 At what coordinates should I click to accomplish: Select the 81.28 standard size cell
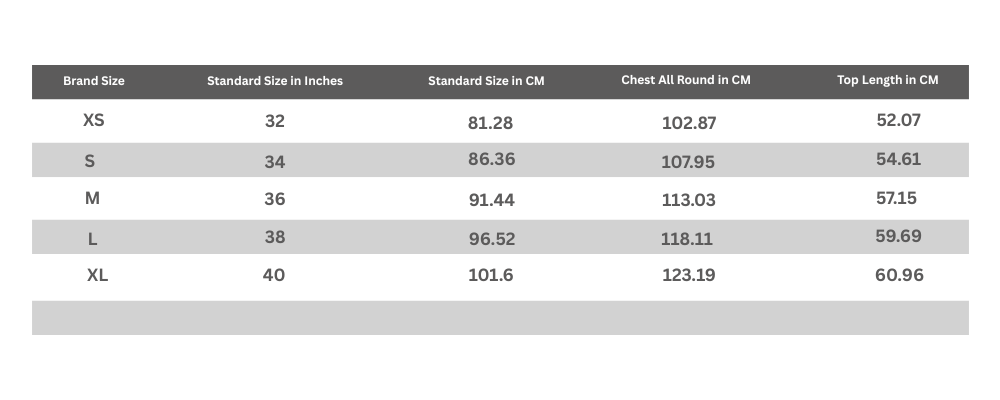tap(490, 124)
